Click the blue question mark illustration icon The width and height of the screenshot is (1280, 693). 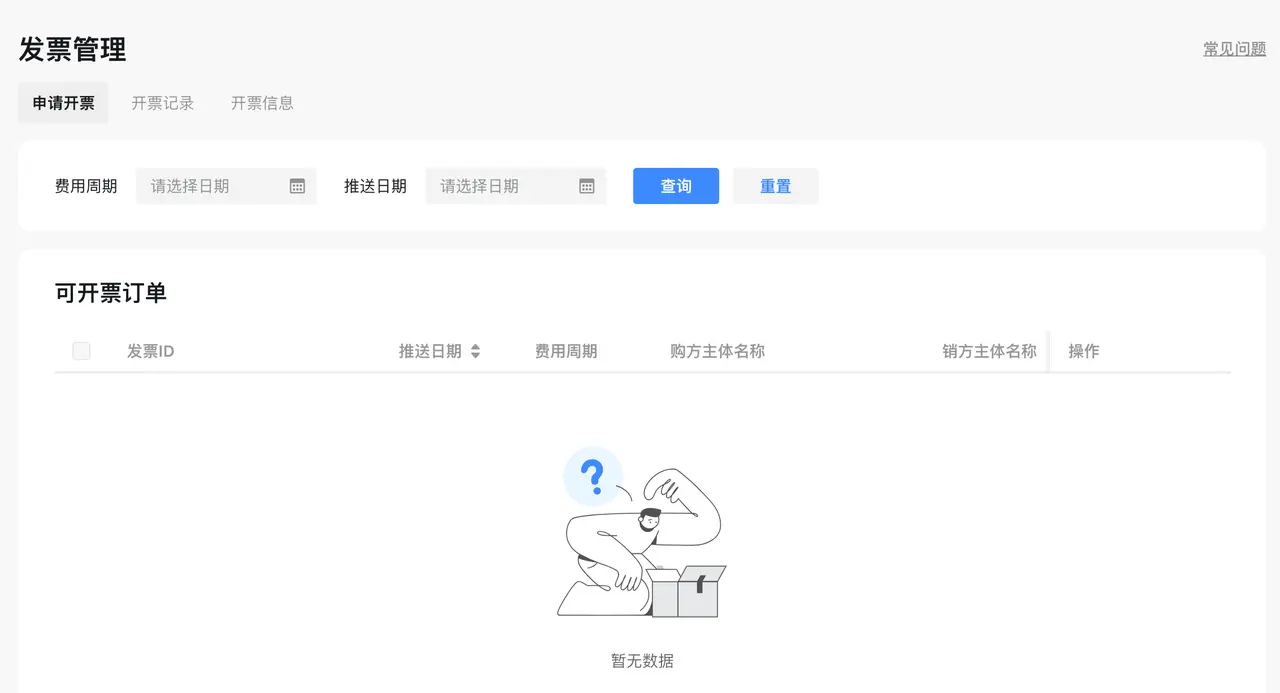593,477
